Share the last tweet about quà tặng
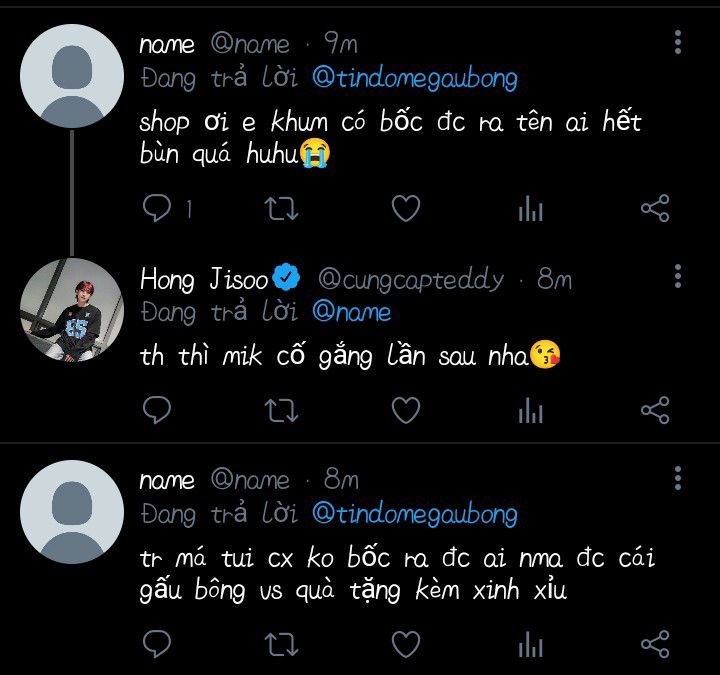720x675 pixels. click(x=655, y=644)
